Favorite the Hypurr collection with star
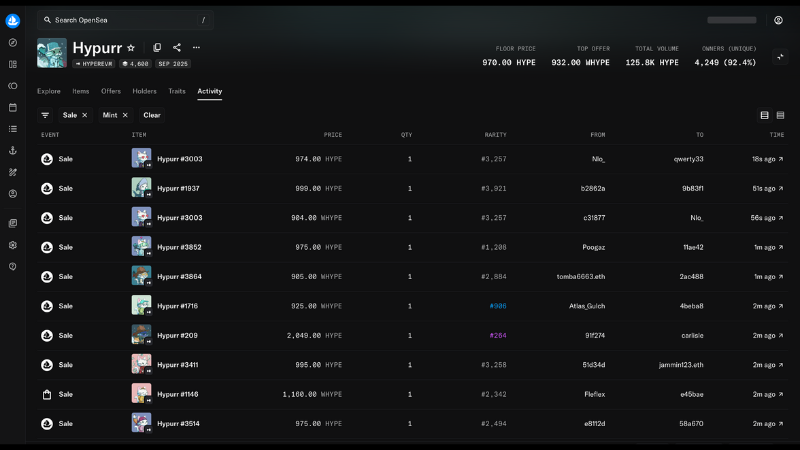The height and width of the screenshot is (450, 800). pyautogui.click(x=131, y=47)
